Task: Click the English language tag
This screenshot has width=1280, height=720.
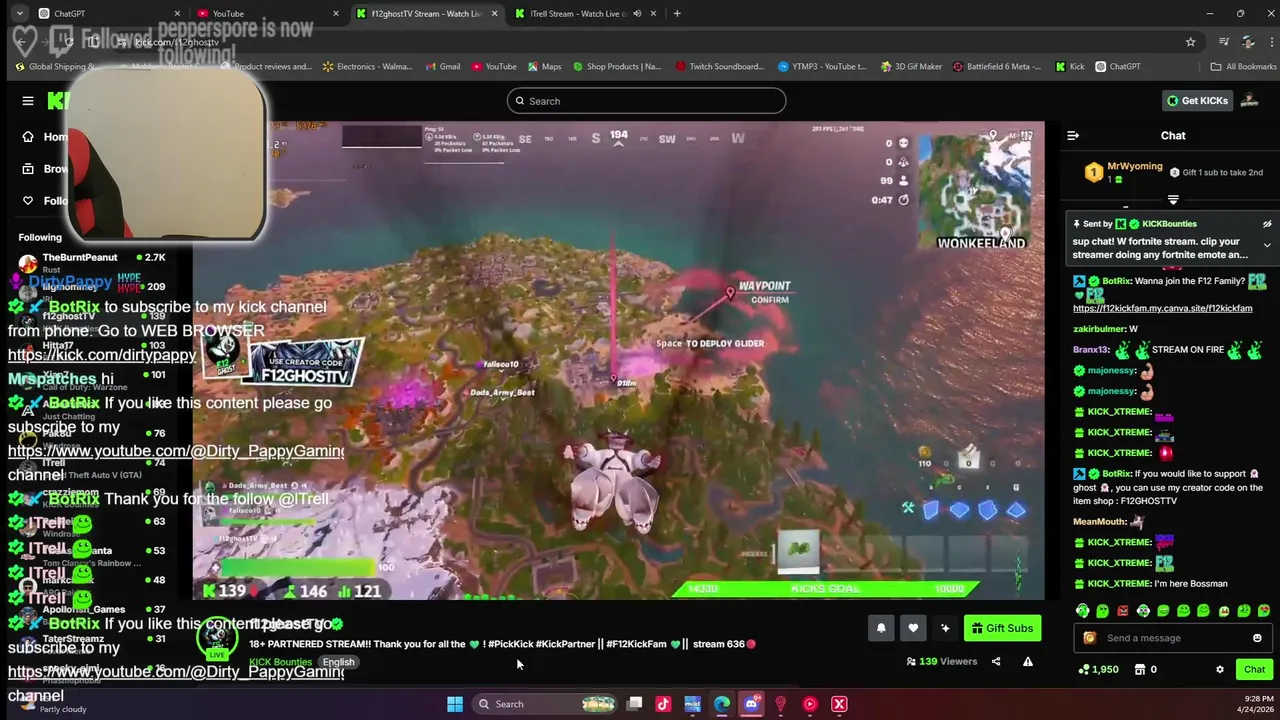Action: (x=338, y=662)
